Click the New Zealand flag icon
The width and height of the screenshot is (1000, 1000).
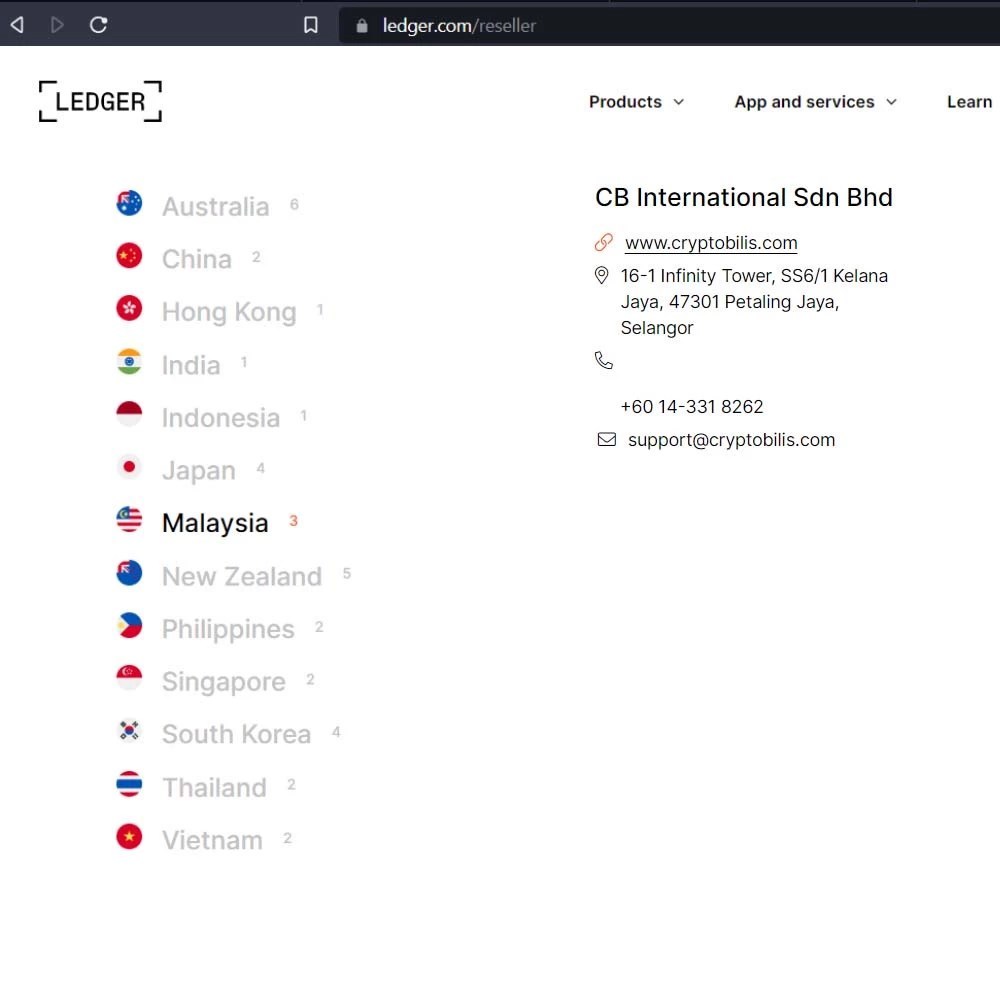tap(129, 573)
